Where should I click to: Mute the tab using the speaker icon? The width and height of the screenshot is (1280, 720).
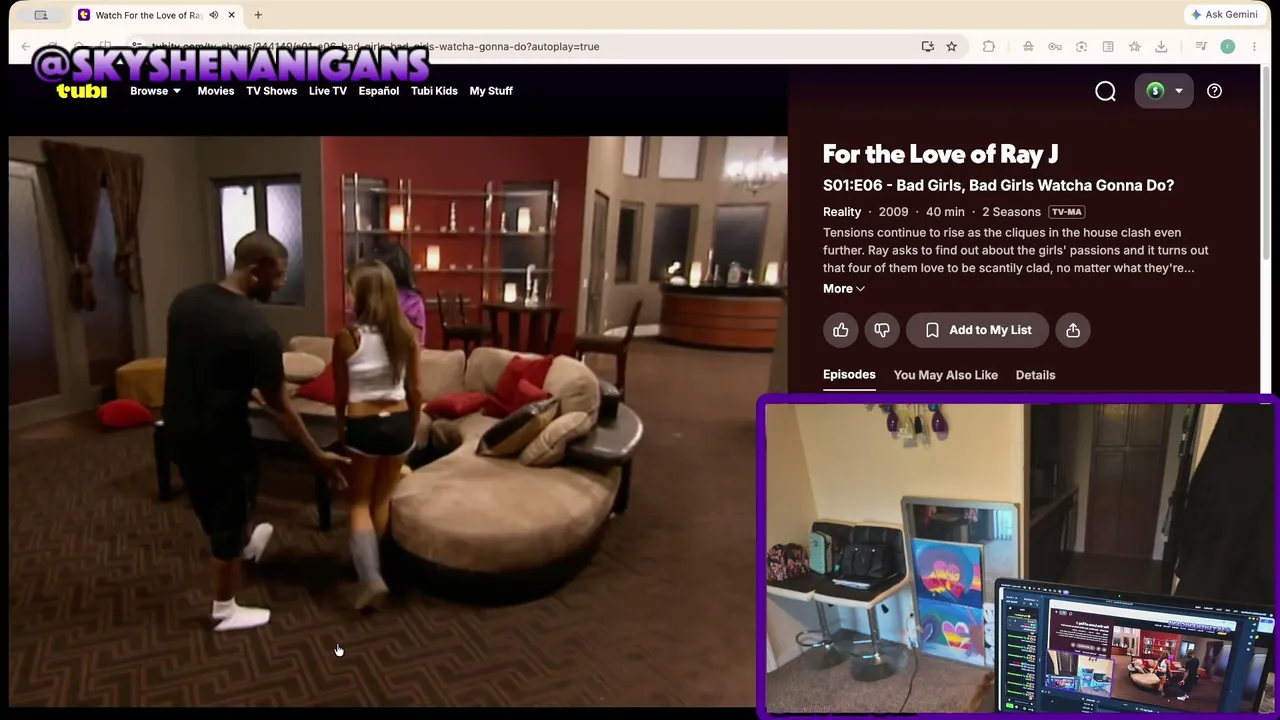pos(214,15)
